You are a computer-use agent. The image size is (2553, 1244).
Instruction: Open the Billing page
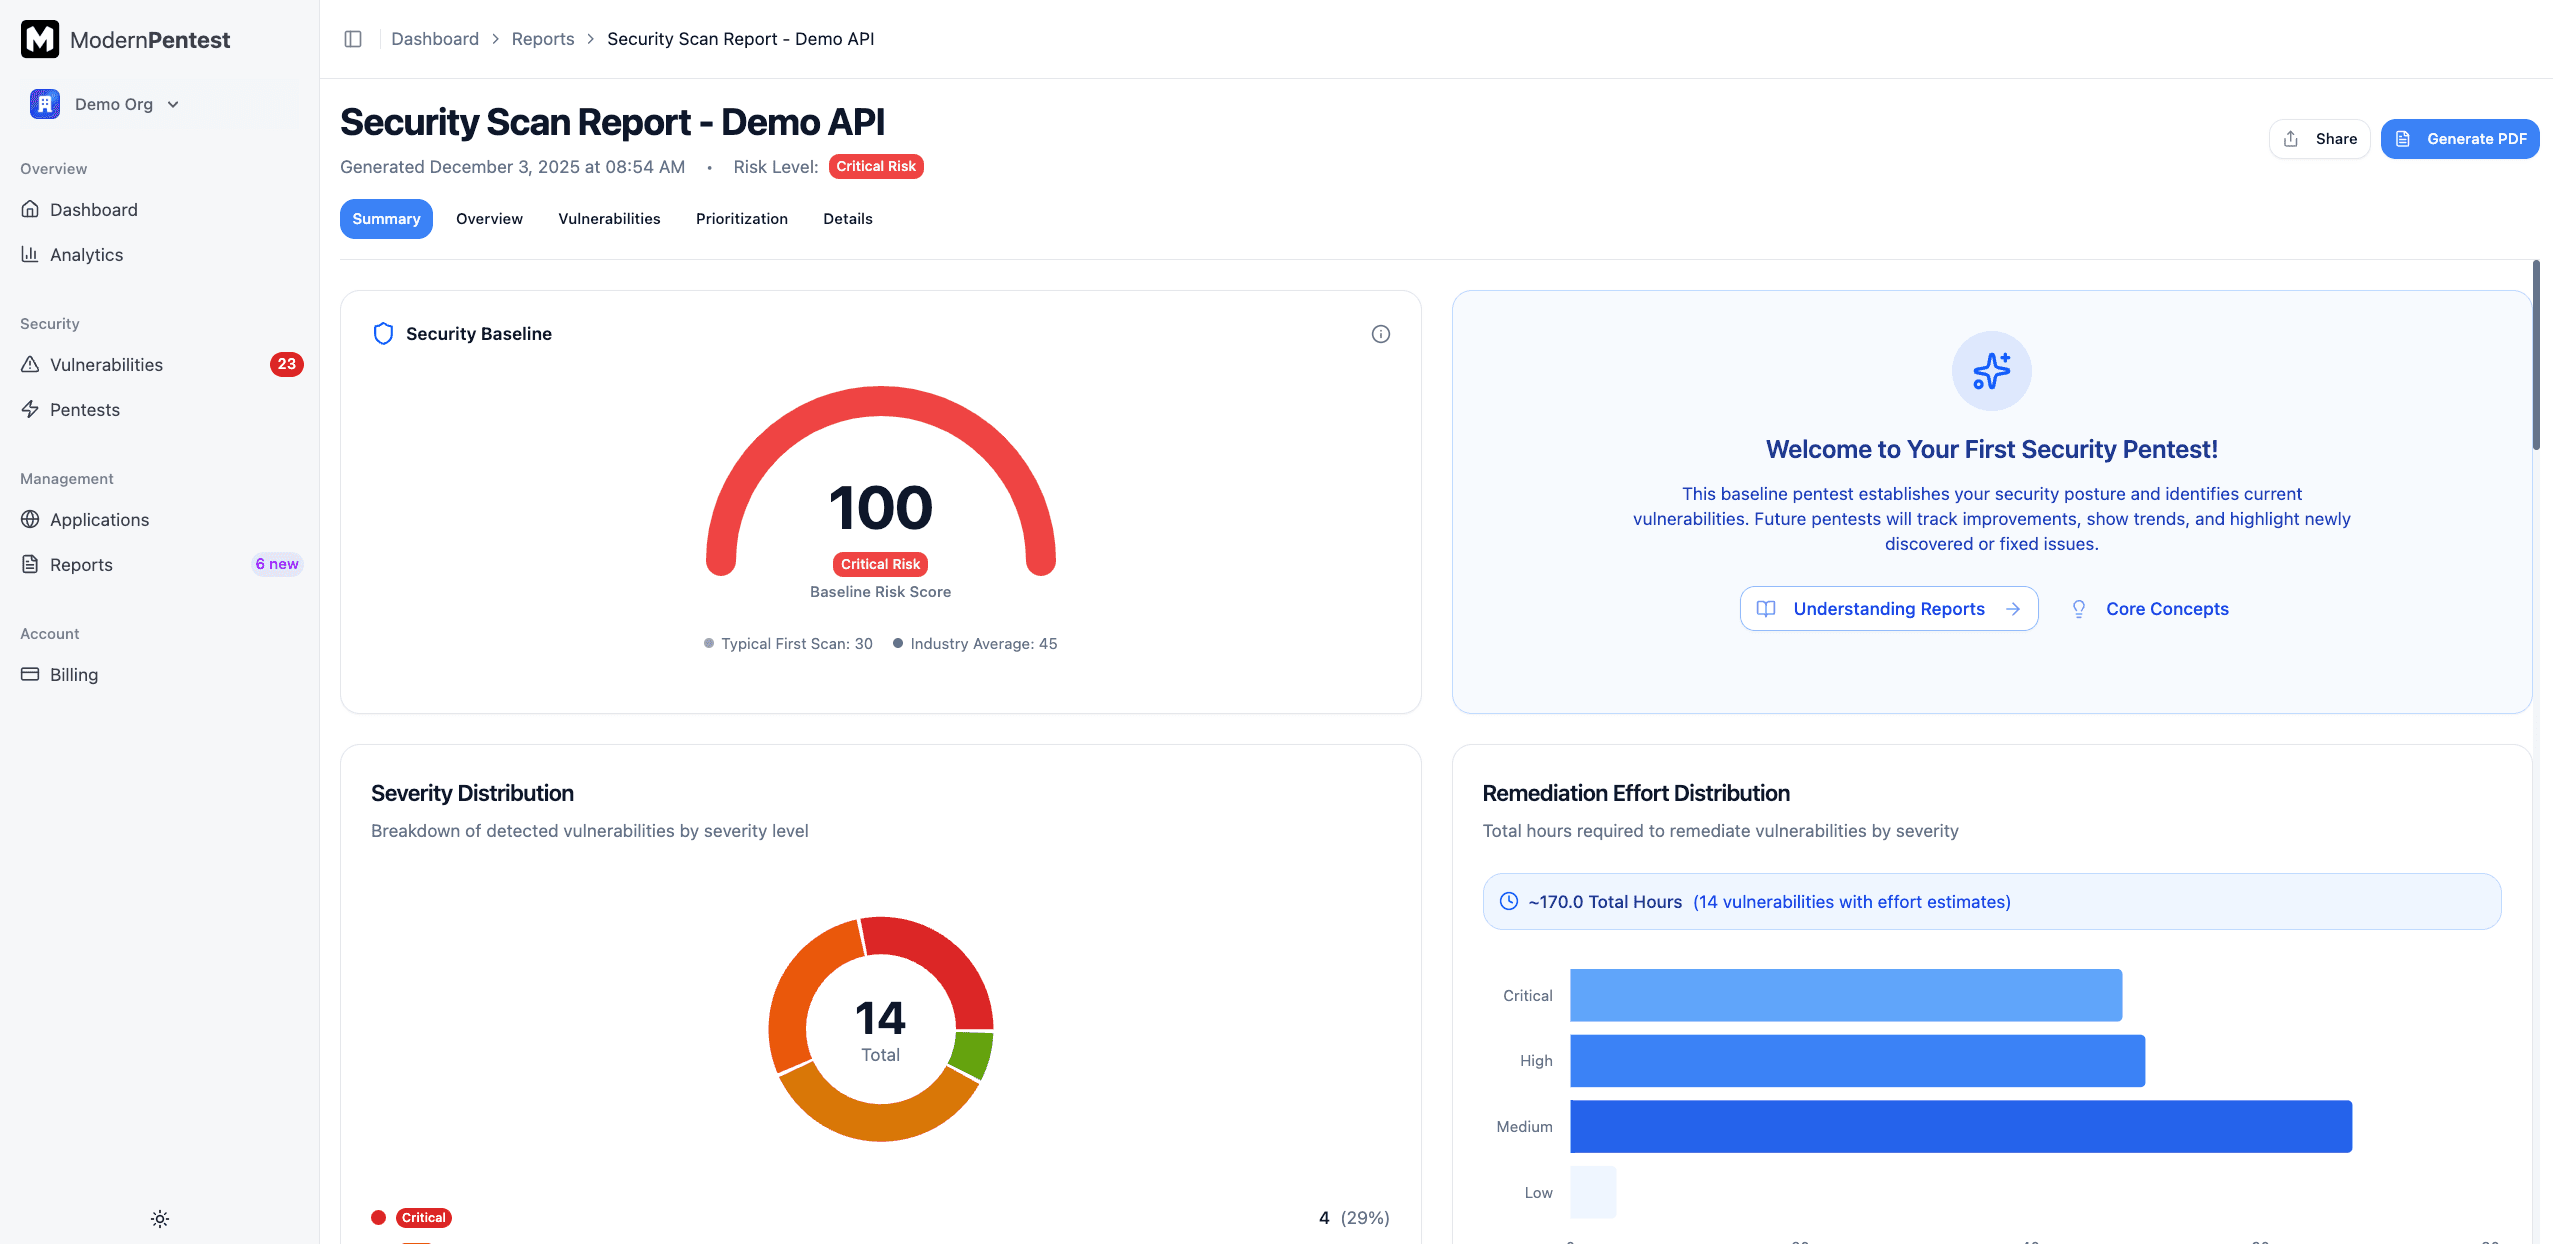tap(74, 674)
